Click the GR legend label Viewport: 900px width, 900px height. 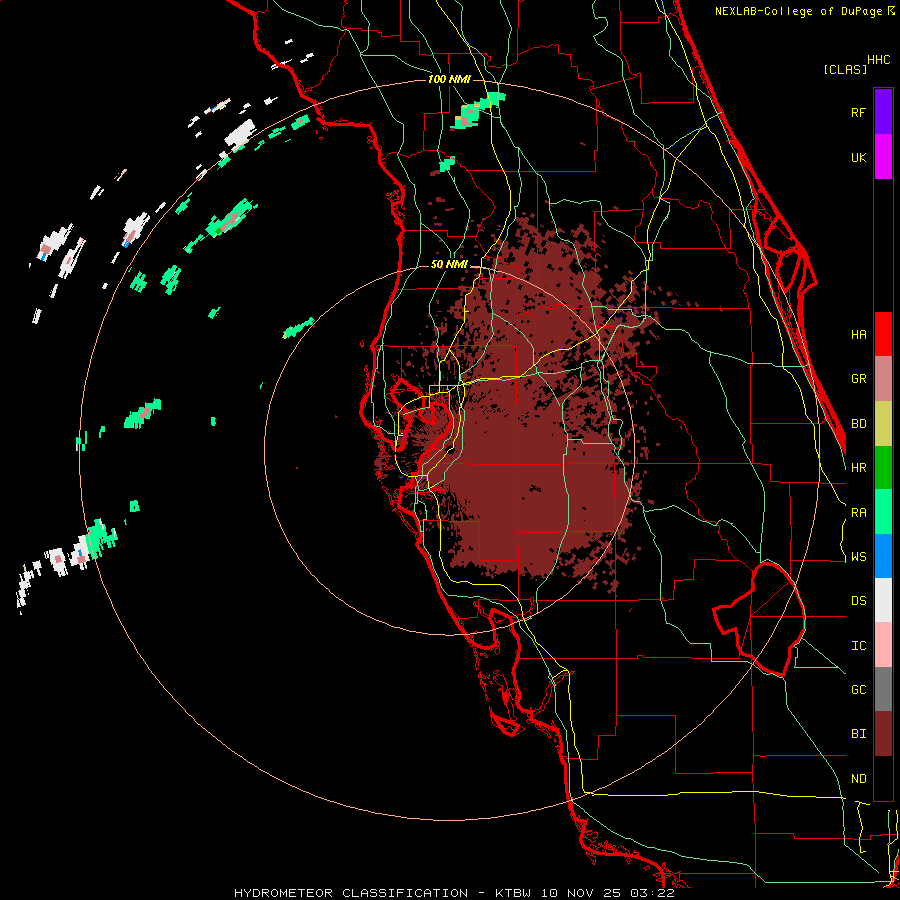[858, 379]
